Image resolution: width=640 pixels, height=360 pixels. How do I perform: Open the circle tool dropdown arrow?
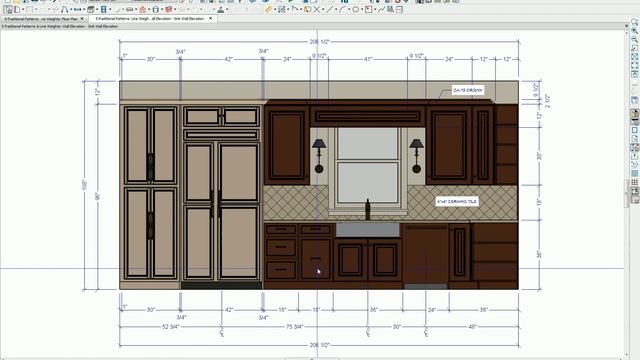[x=362, y=9]
